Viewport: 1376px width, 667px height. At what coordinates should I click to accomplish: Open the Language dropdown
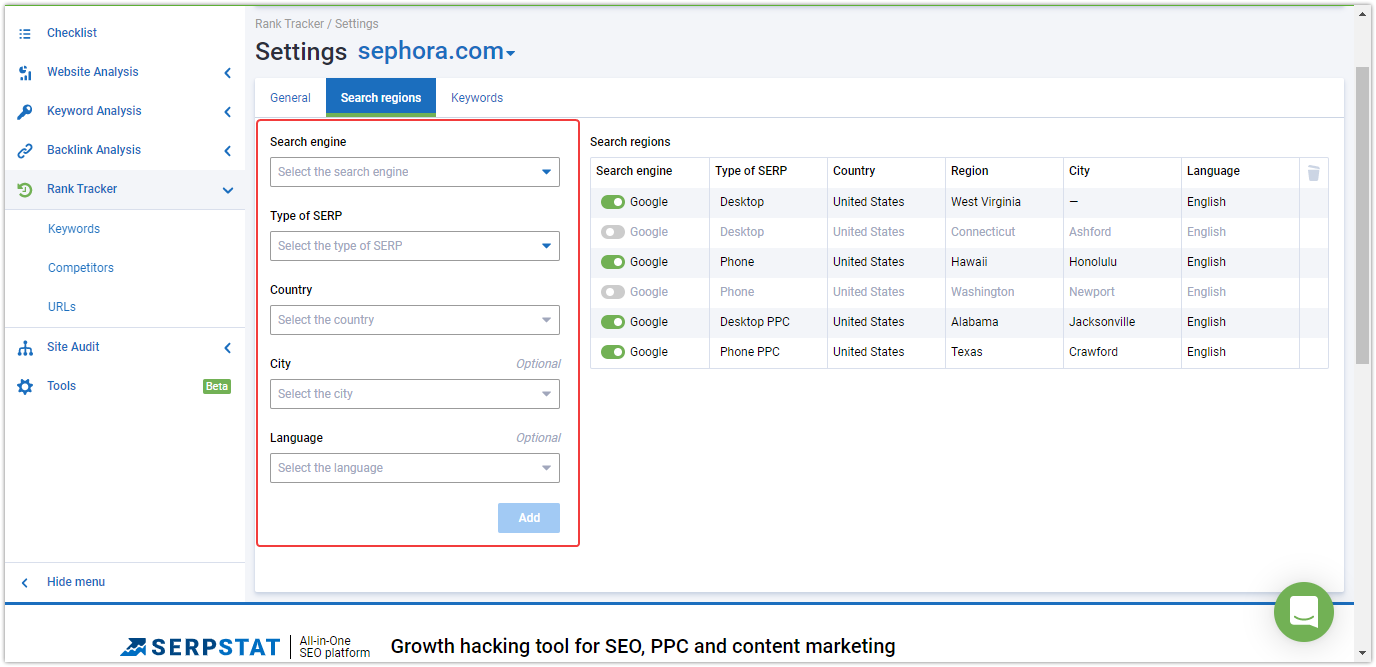(415, 468)
